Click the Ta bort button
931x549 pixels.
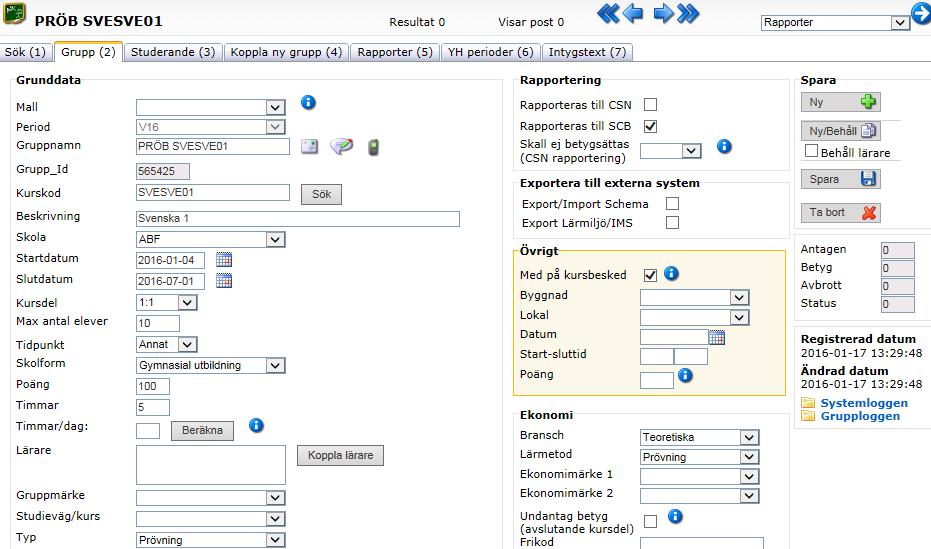point(840,212)
